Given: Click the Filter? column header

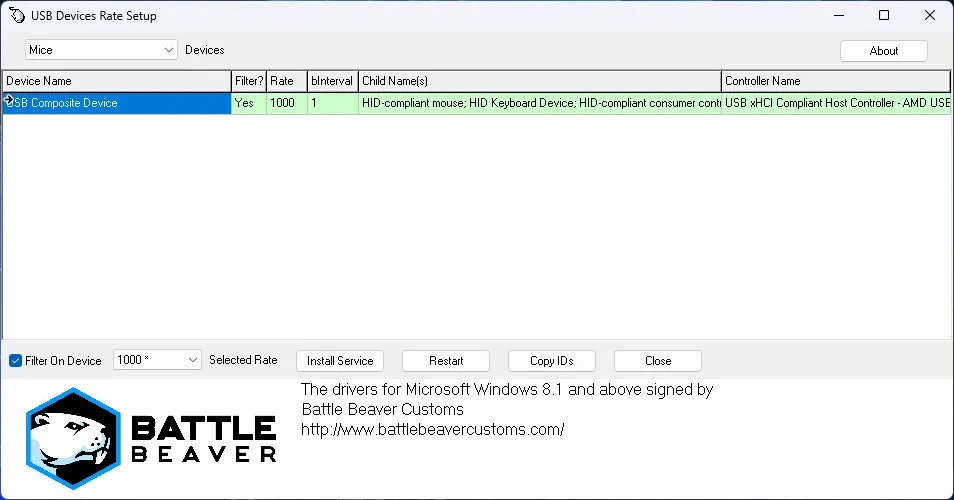Looking at the screenshot, I should [248, 81].
